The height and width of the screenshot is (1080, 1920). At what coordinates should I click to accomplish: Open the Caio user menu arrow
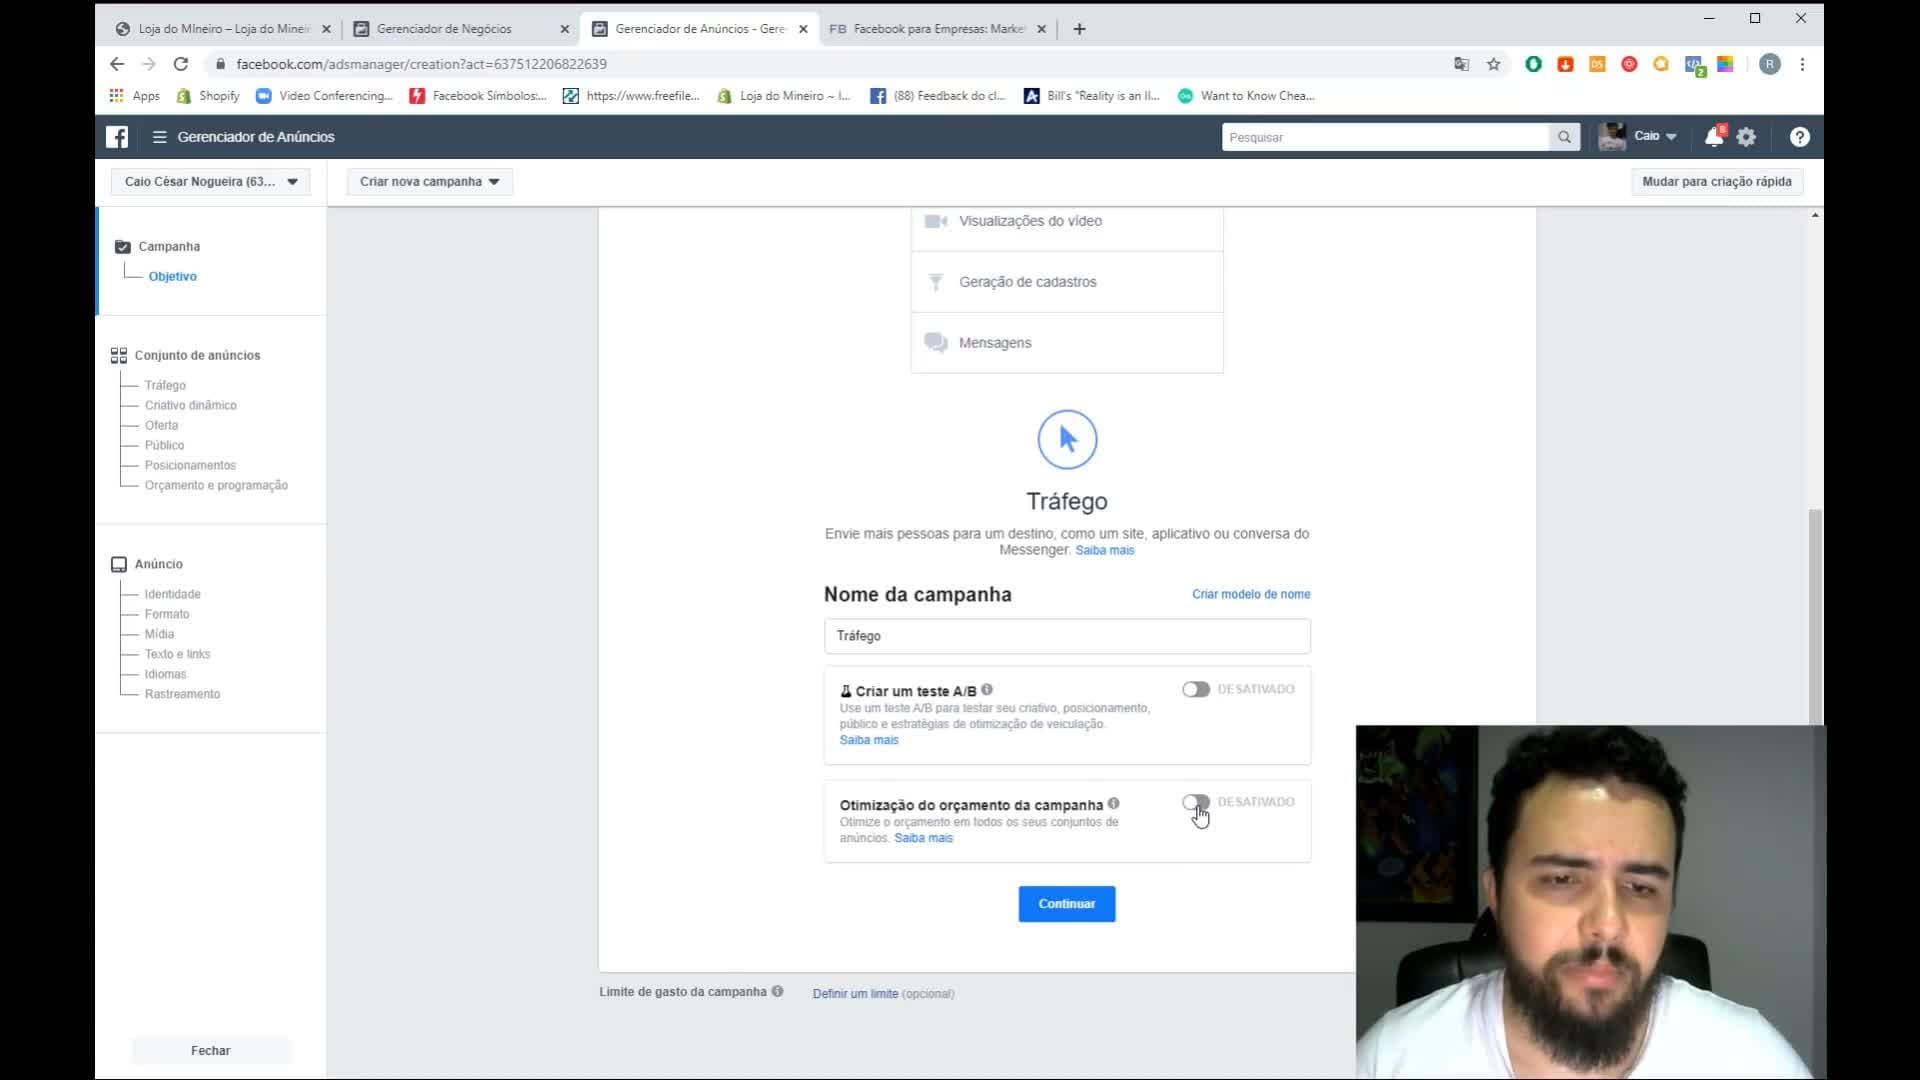click(1671, 137)
